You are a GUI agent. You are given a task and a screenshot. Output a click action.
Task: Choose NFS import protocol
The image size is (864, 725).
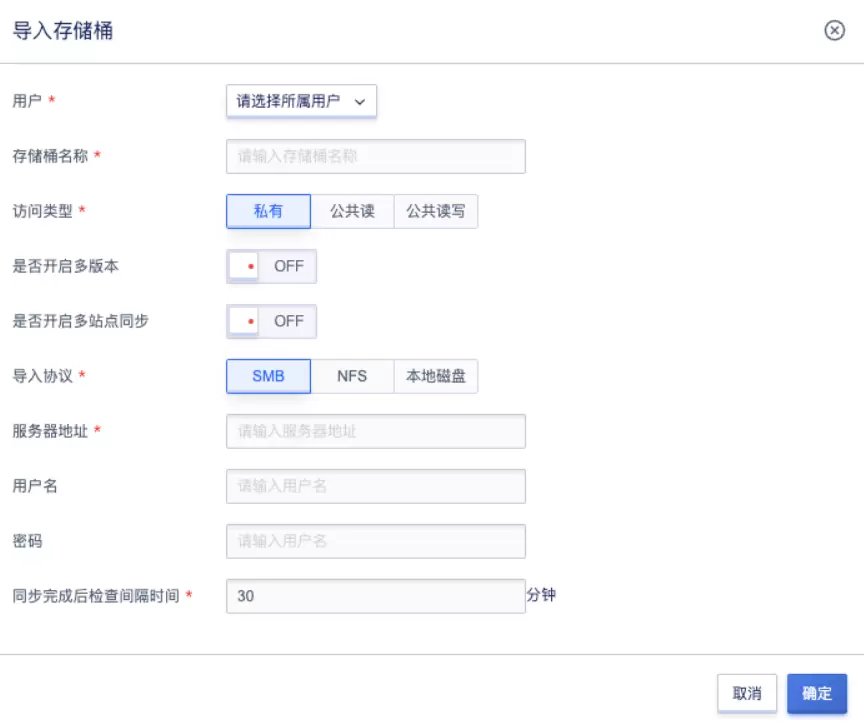click(352, 376)
